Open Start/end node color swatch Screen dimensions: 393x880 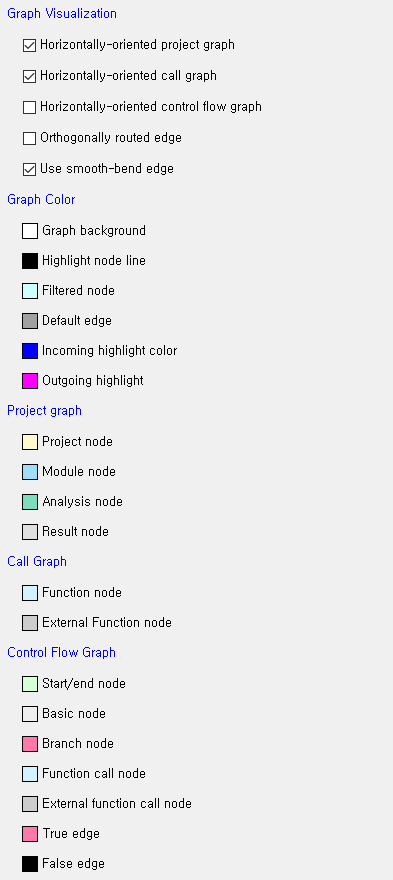(30, 684)
